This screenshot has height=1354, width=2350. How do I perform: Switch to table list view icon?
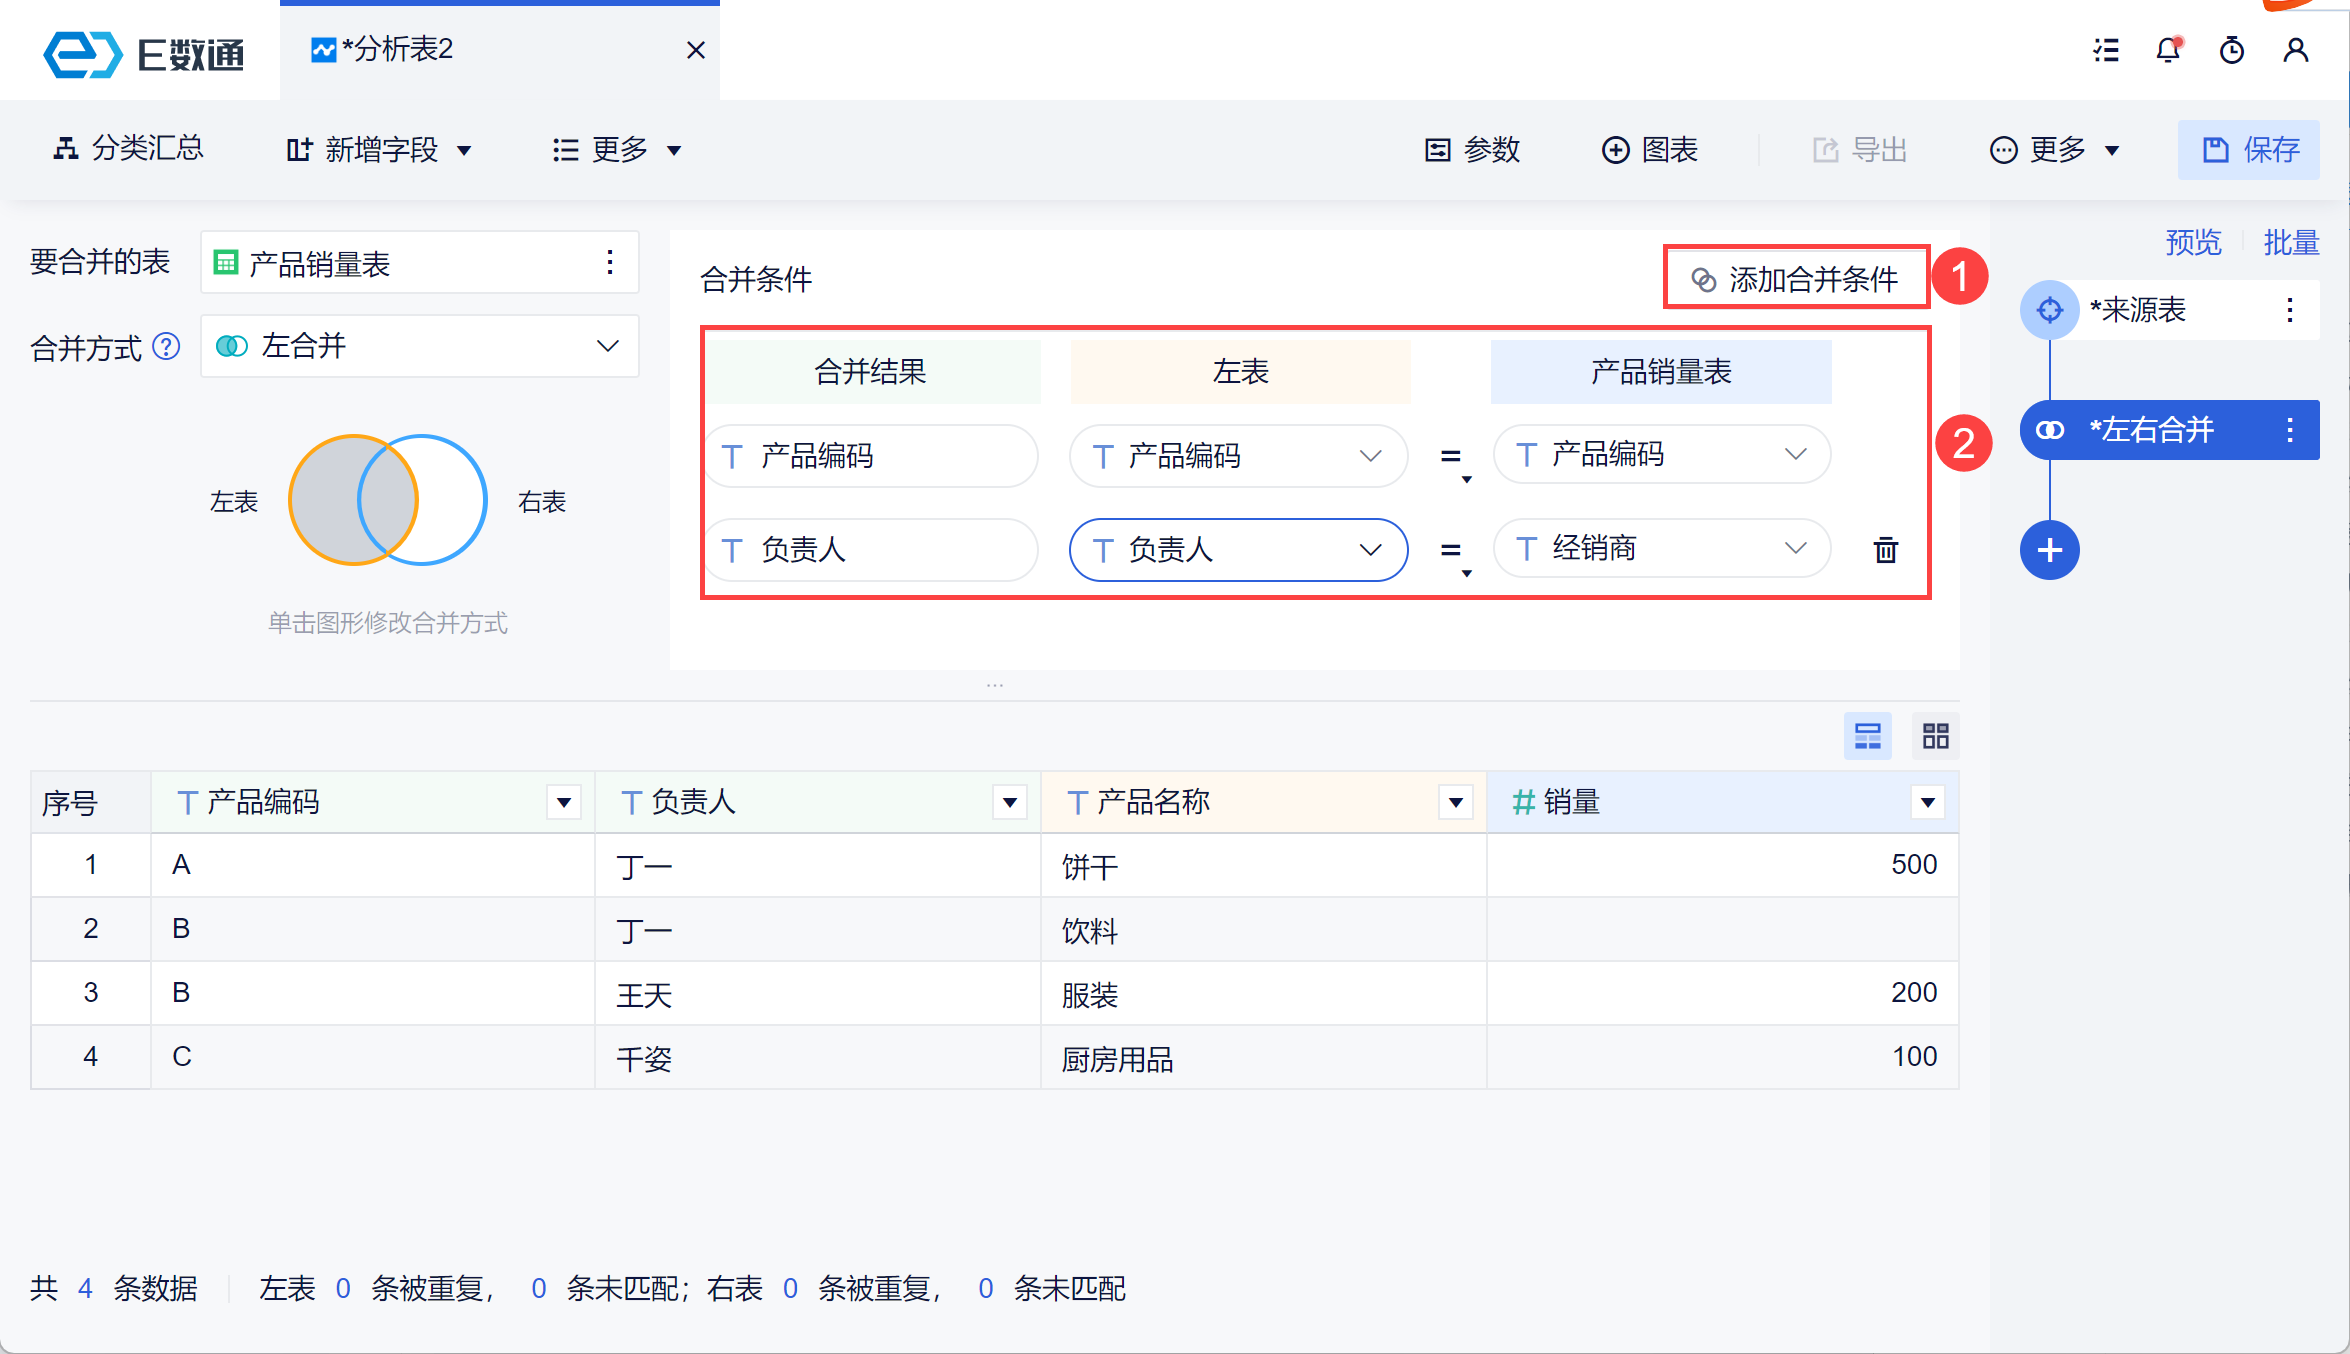tap(1867, 737)
